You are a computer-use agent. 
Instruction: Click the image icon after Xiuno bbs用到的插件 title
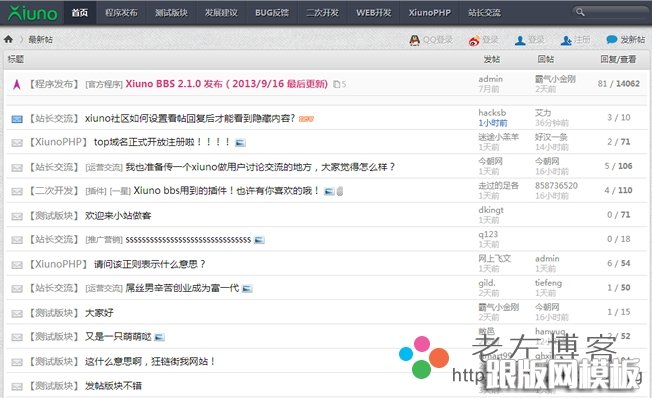pos(329,191)
